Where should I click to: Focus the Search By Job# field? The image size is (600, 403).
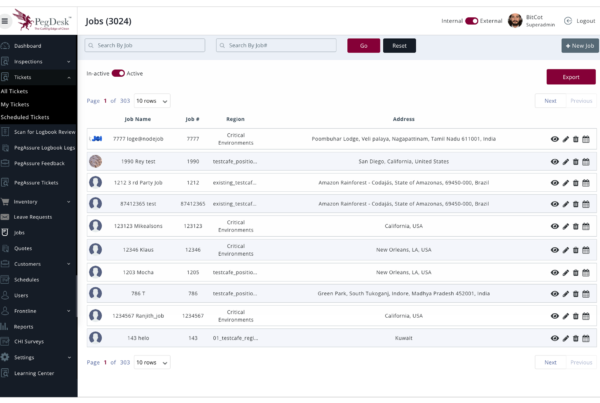[276, 45]
